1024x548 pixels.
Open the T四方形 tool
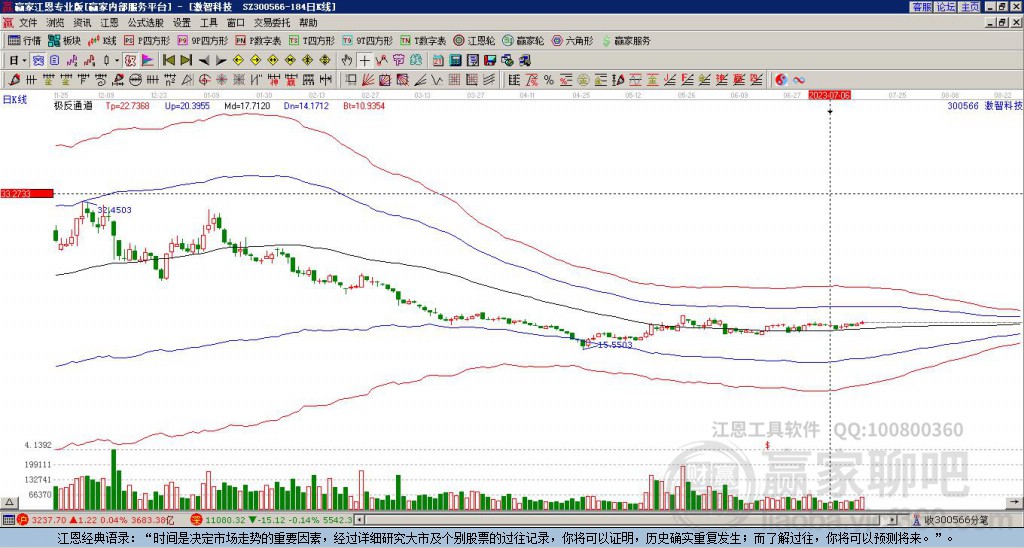[x=312, y=40]
